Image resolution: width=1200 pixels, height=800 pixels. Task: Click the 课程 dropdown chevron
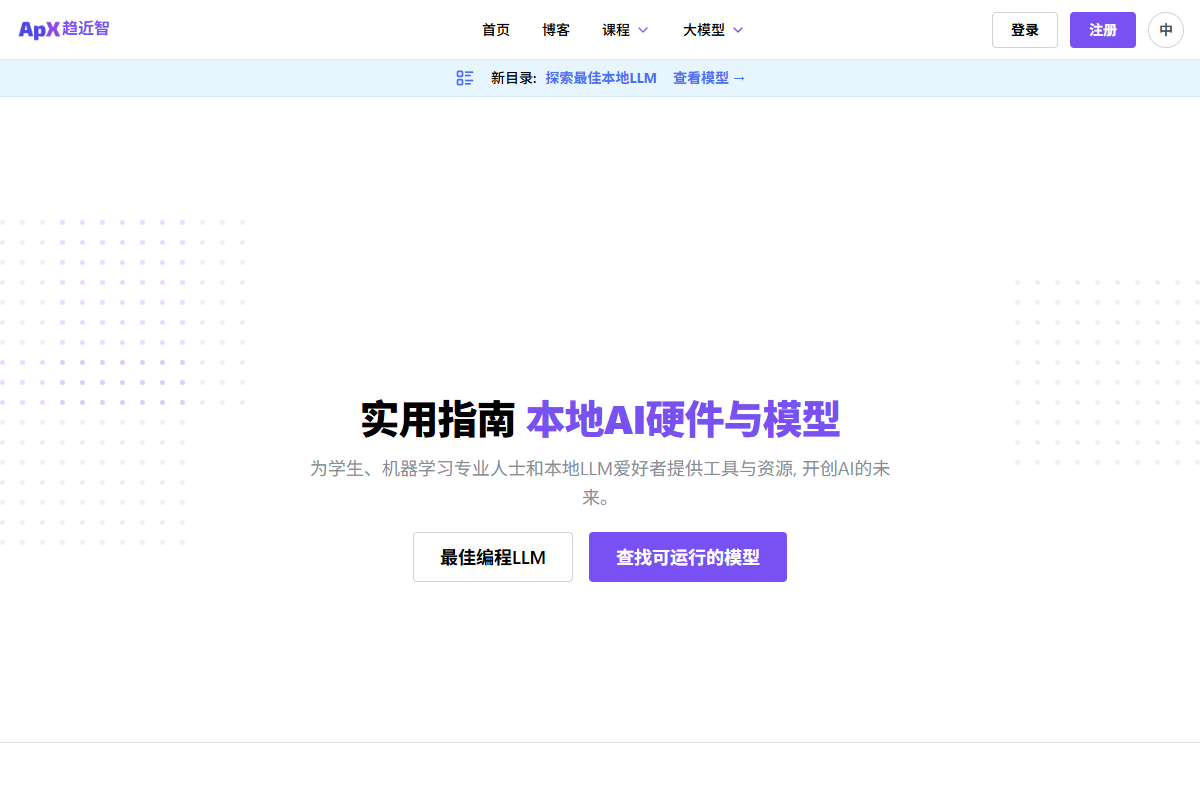[x=643, y=31]
